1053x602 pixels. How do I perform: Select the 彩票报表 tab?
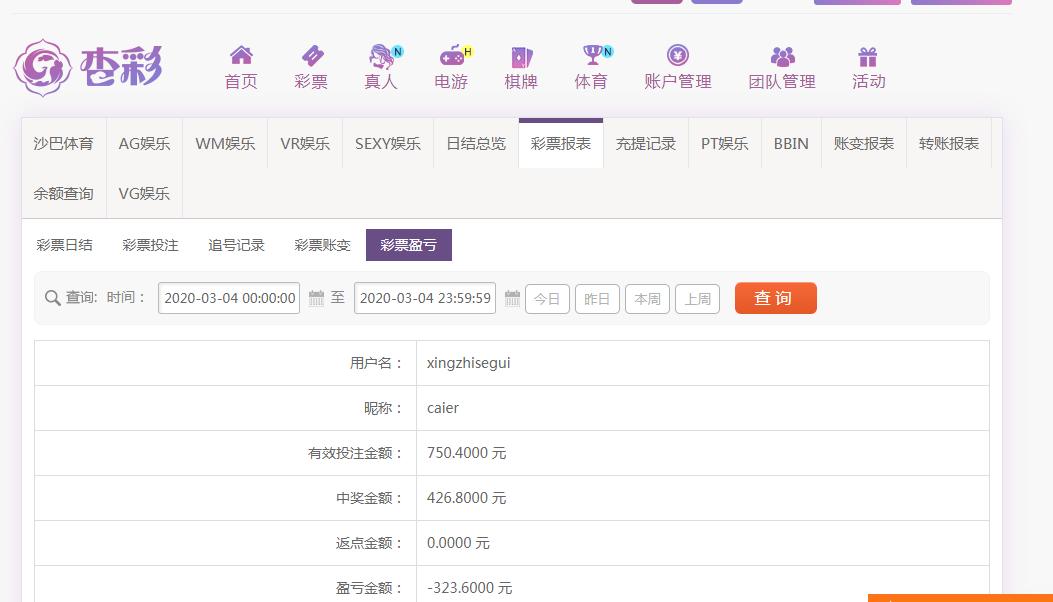pyautogui.click(x=561, y=143)
